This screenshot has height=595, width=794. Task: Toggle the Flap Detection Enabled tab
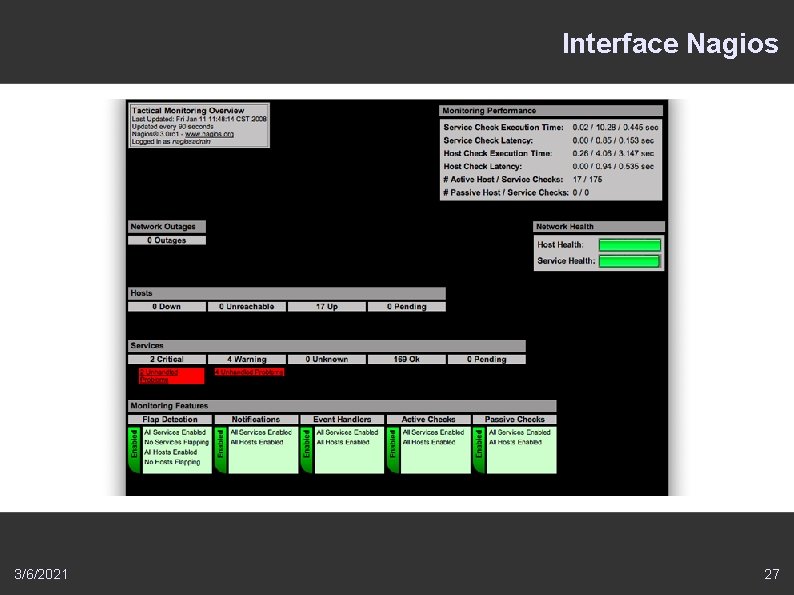point(134,450)
